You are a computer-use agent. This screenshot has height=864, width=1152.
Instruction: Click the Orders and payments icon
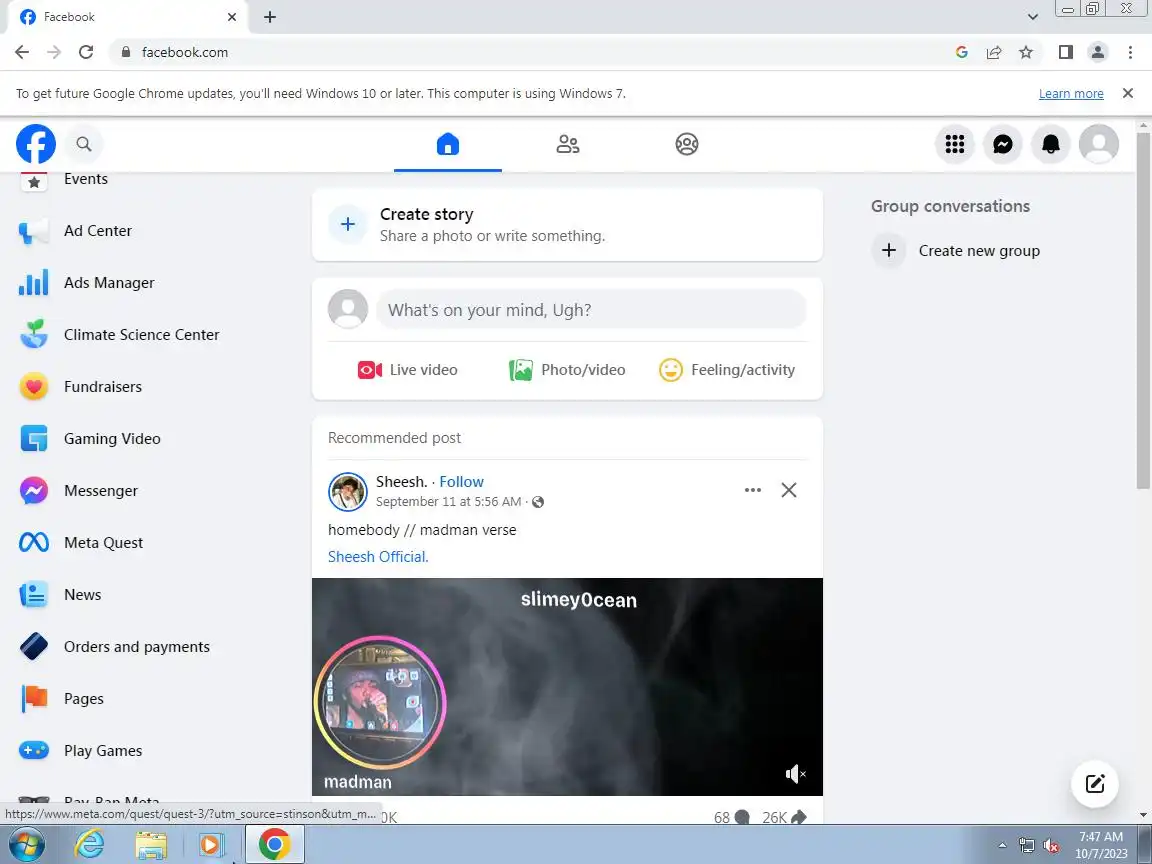click(x=33, y=647)
